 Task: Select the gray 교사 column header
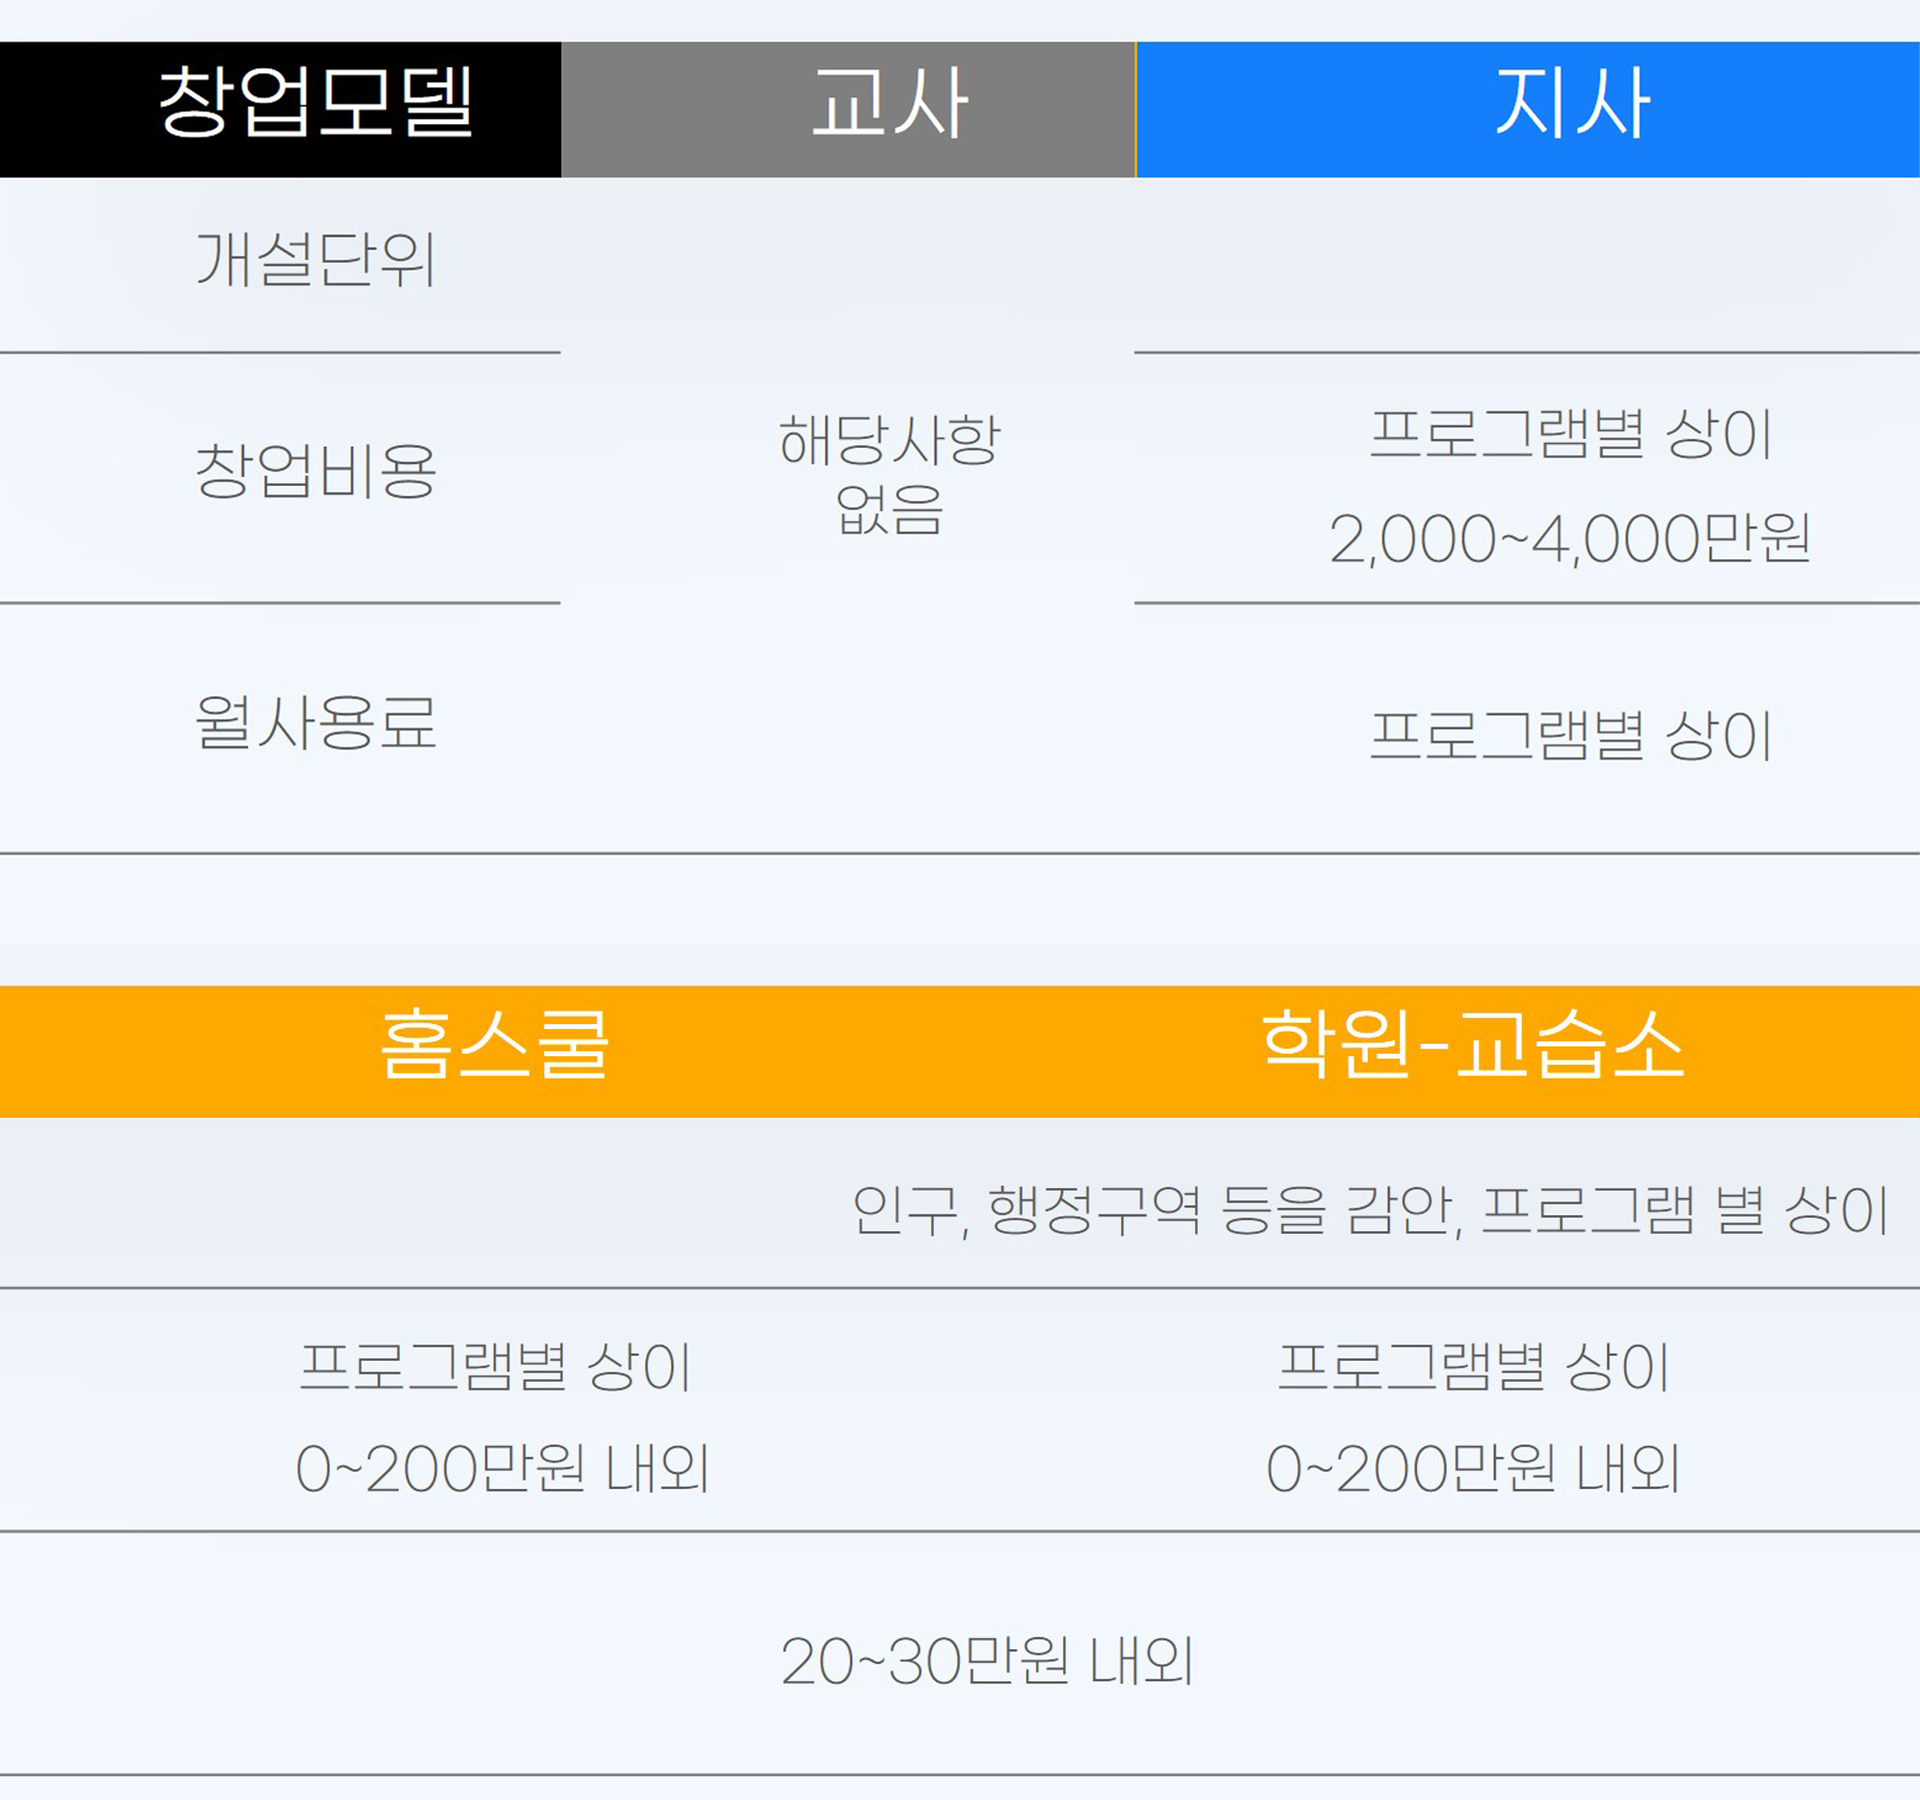(848, 109)
